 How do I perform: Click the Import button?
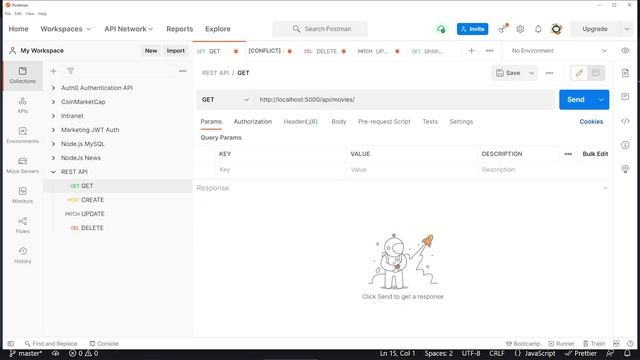[x=176, y=51]
